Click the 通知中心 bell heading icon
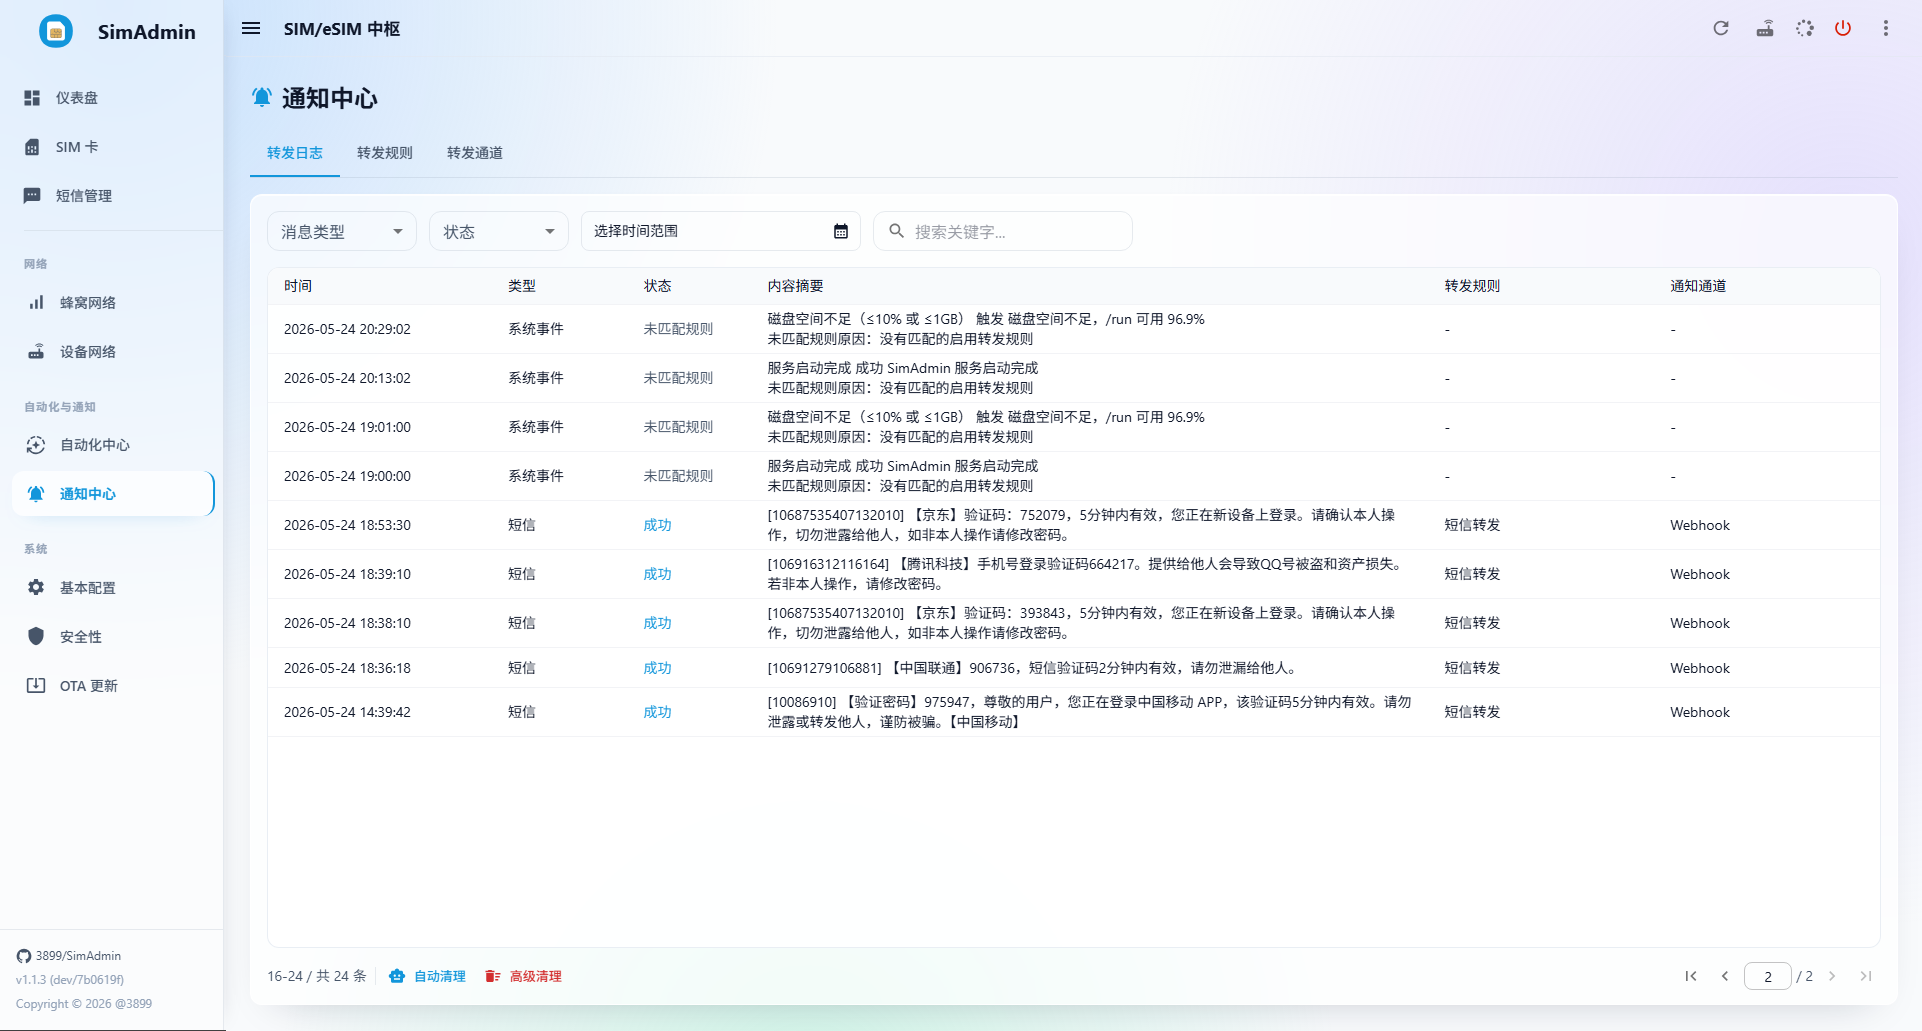Viewport: 1922px width, 1031px height. [262, 97]
